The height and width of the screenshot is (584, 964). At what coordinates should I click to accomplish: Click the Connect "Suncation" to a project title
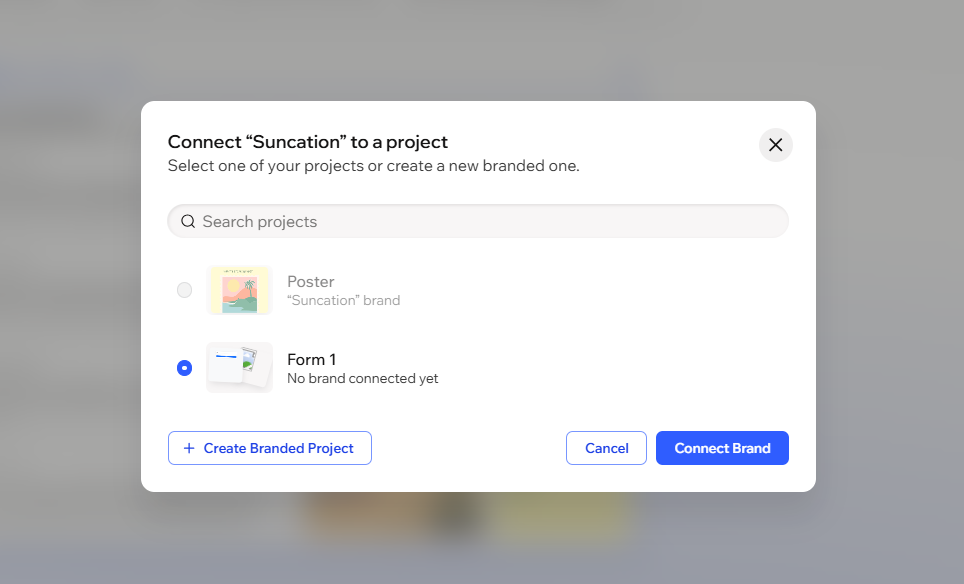click(x=307, y=142)
